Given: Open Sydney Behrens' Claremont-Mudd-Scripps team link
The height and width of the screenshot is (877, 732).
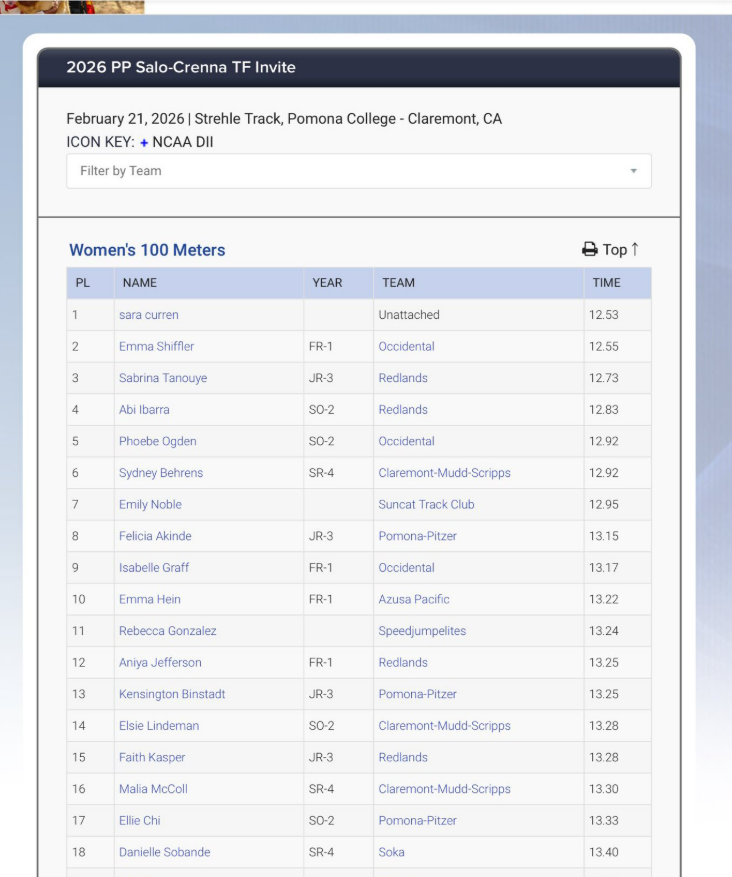Looking at the screenshot, I should click(444, 473).
